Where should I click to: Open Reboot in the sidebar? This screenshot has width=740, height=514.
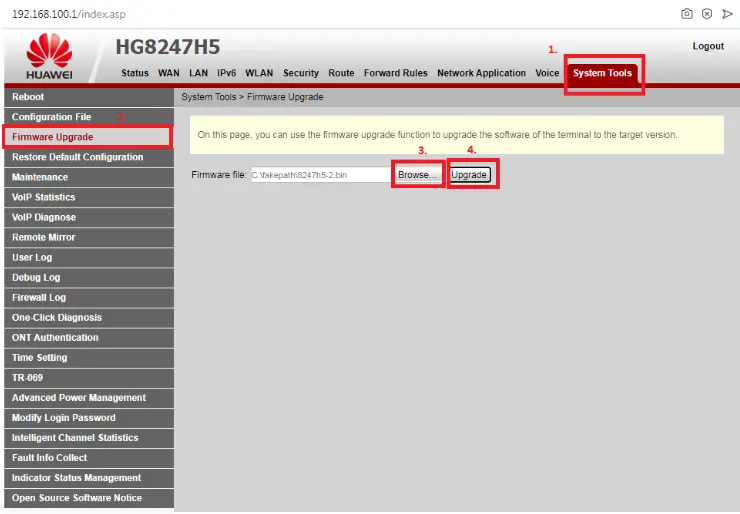89,97
